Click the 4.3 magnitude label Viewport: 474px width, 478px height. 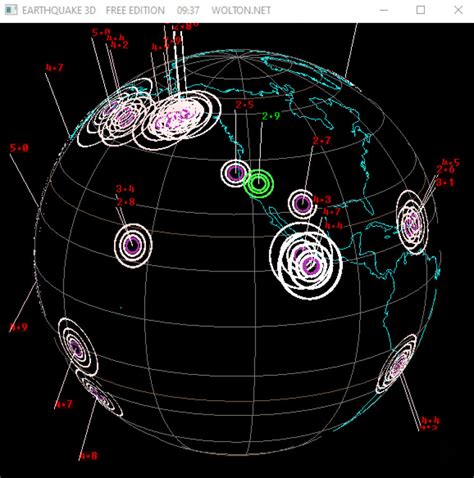pyautogui.click(x=322, y=200)
